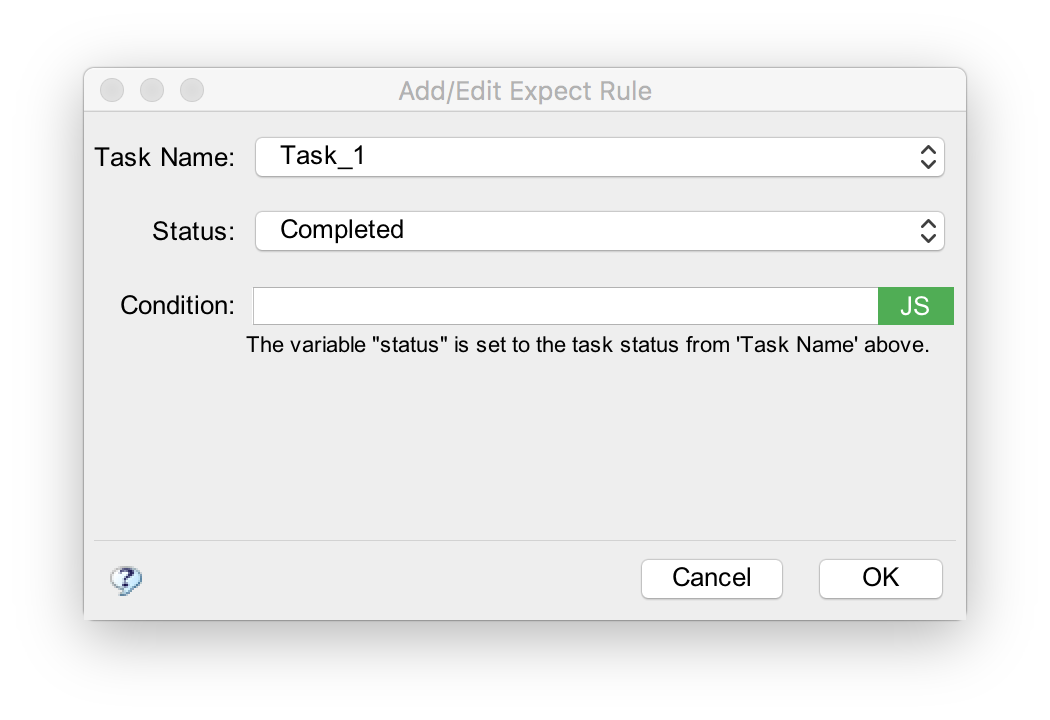Click the stepper arrows beside Task_1
This screenshot has height=720, width=1050.
tap(929, 157)
